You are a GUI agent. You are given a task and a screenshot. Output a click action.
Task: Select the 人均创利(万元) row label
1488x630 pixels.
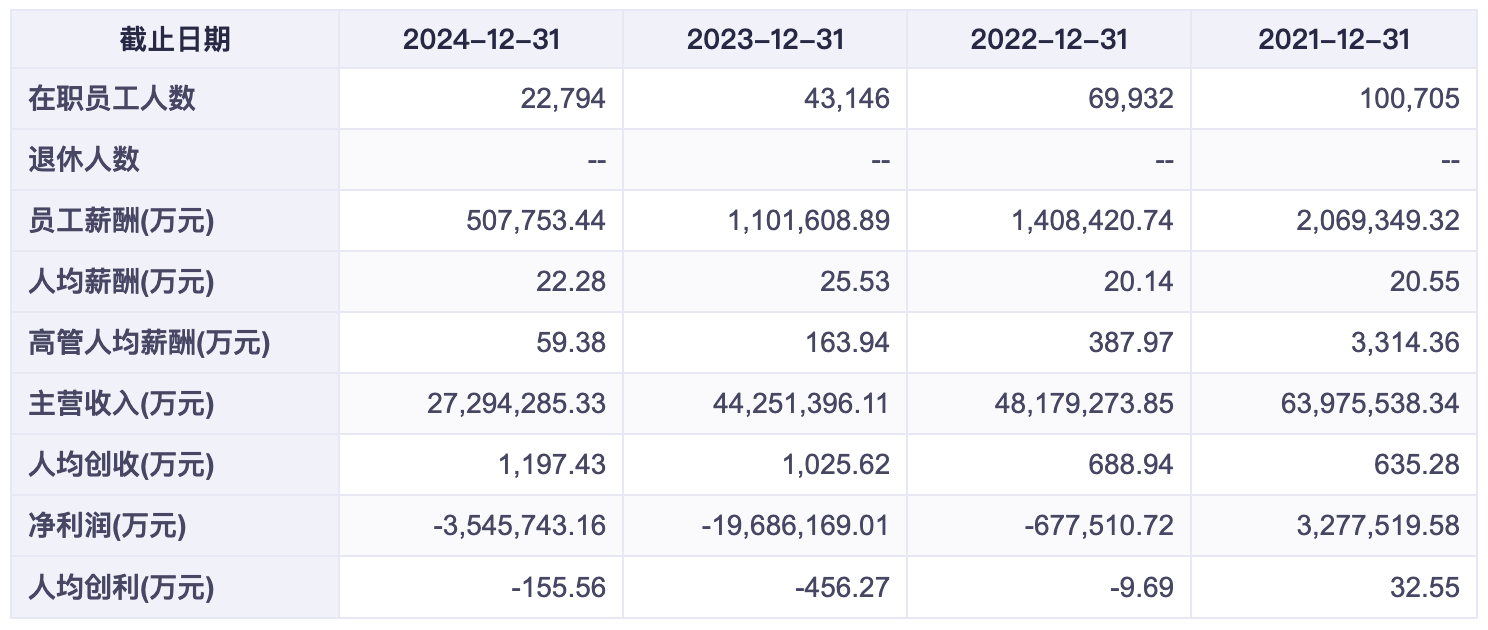121,587
